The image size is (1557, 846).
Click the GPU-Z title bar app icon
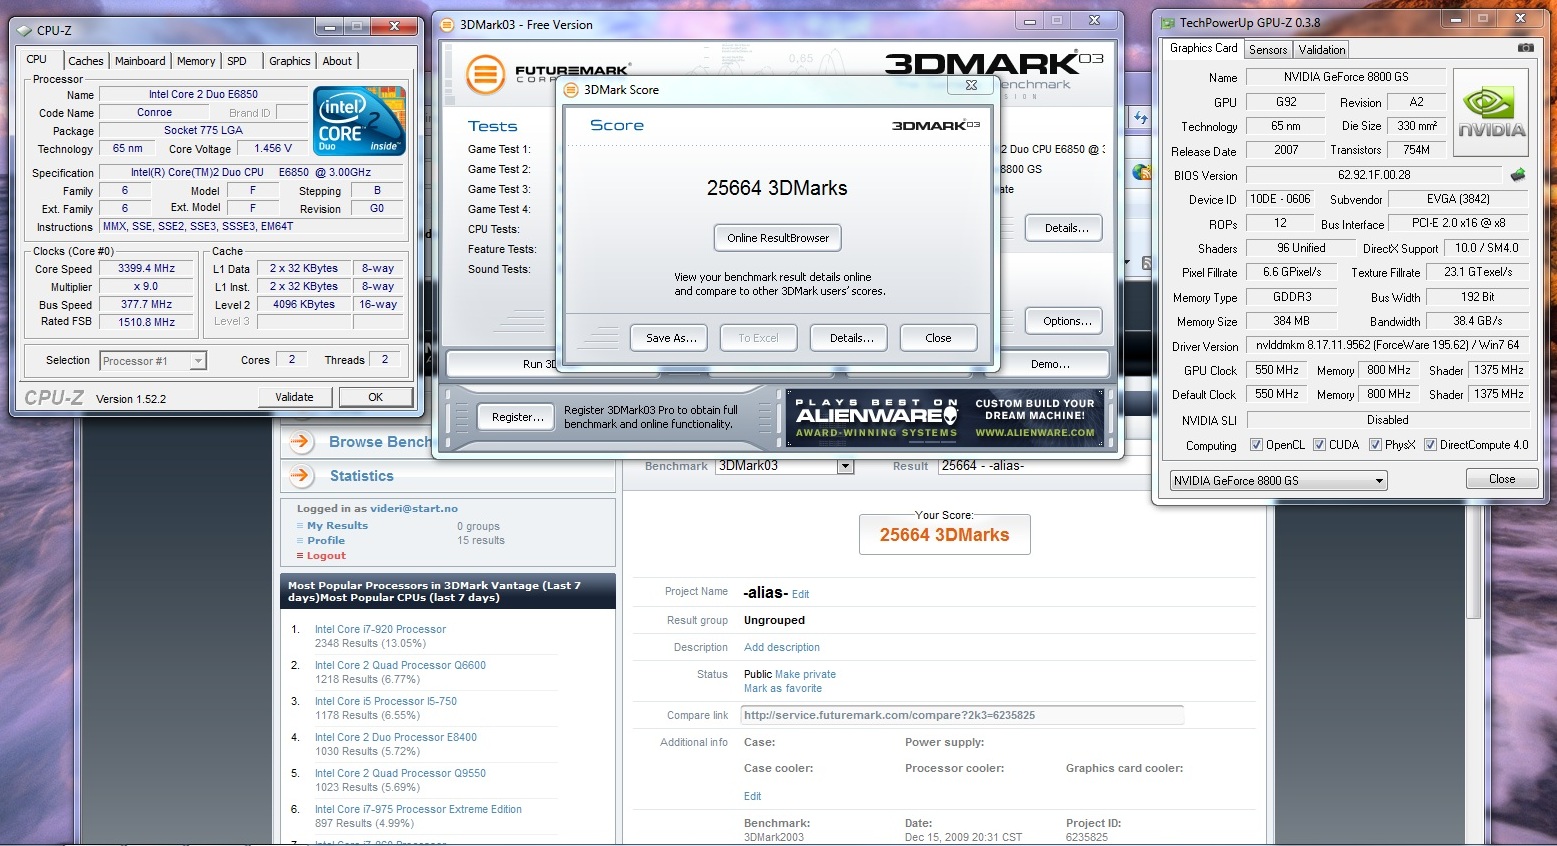pyautogui.click(x=1167, y=22)
